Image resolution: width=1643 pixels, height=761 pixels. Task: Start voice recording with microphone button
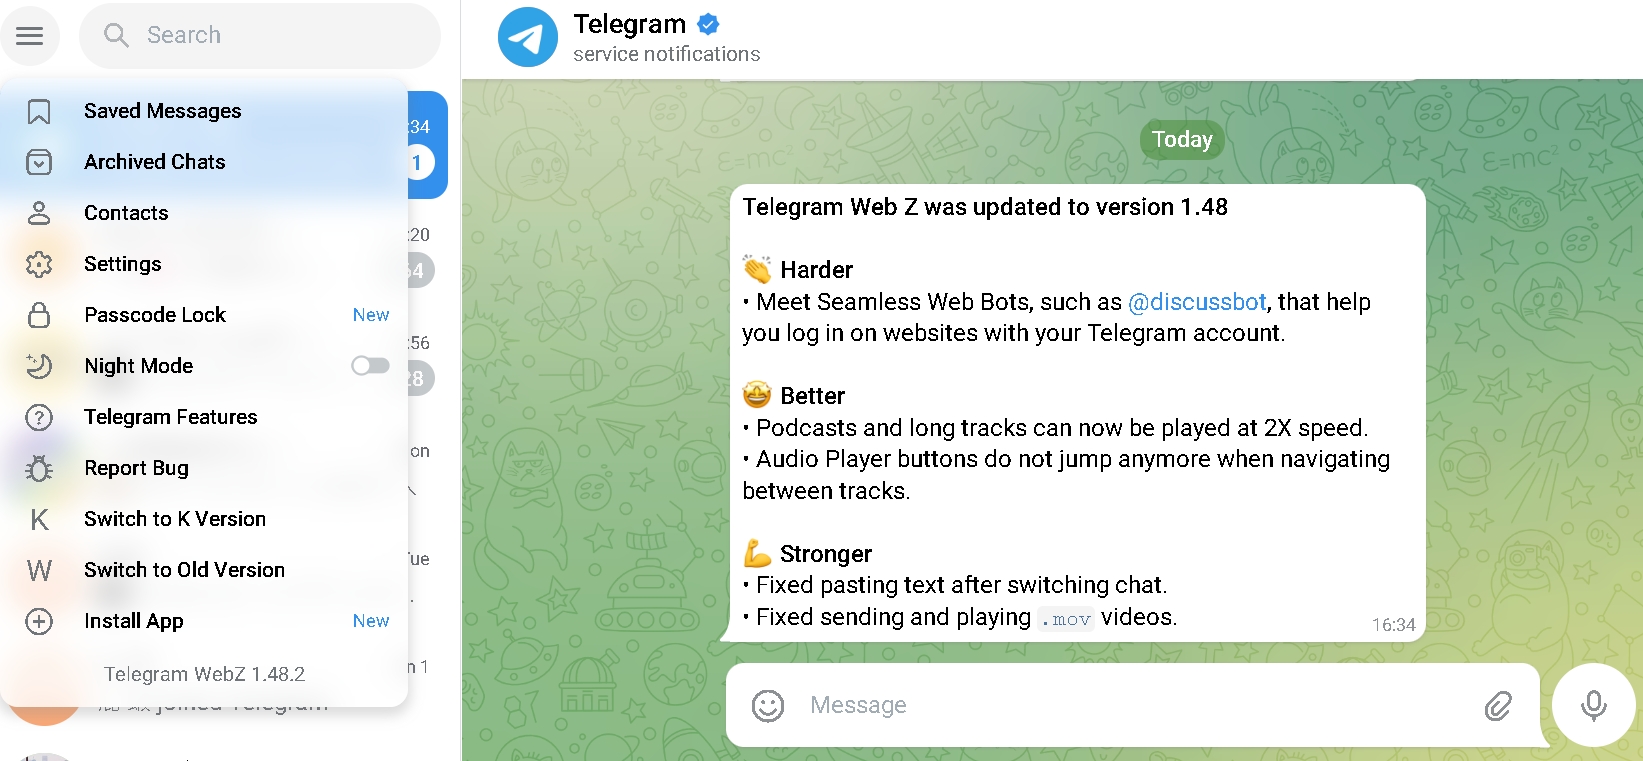click(1593, 705)
